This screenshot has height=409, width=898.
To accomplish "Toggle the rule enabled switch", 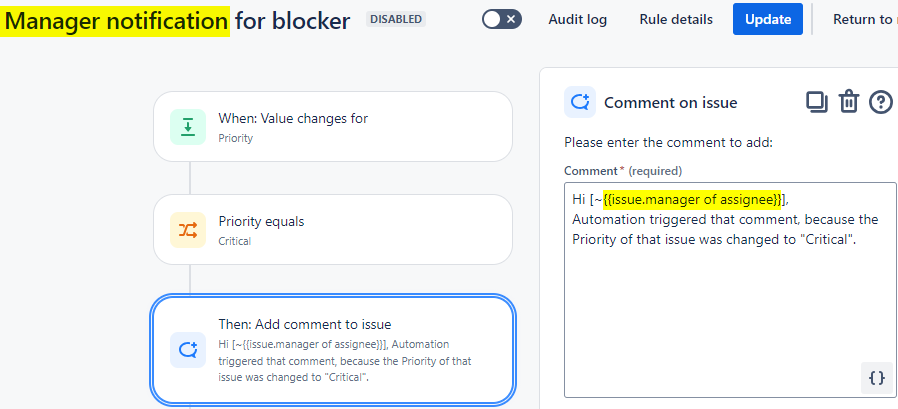I will tap(501, 19).
